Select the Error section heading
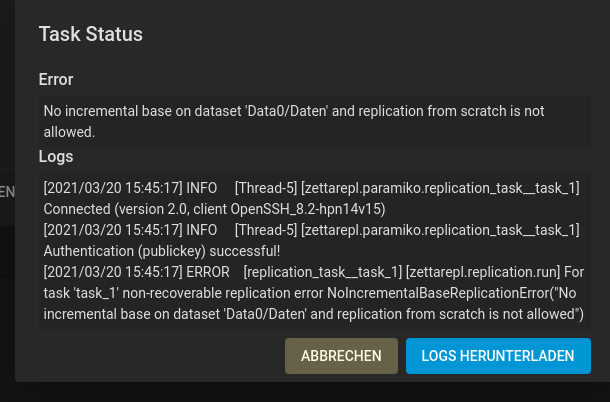The image size is (610, 402). [x=56, y=79]
